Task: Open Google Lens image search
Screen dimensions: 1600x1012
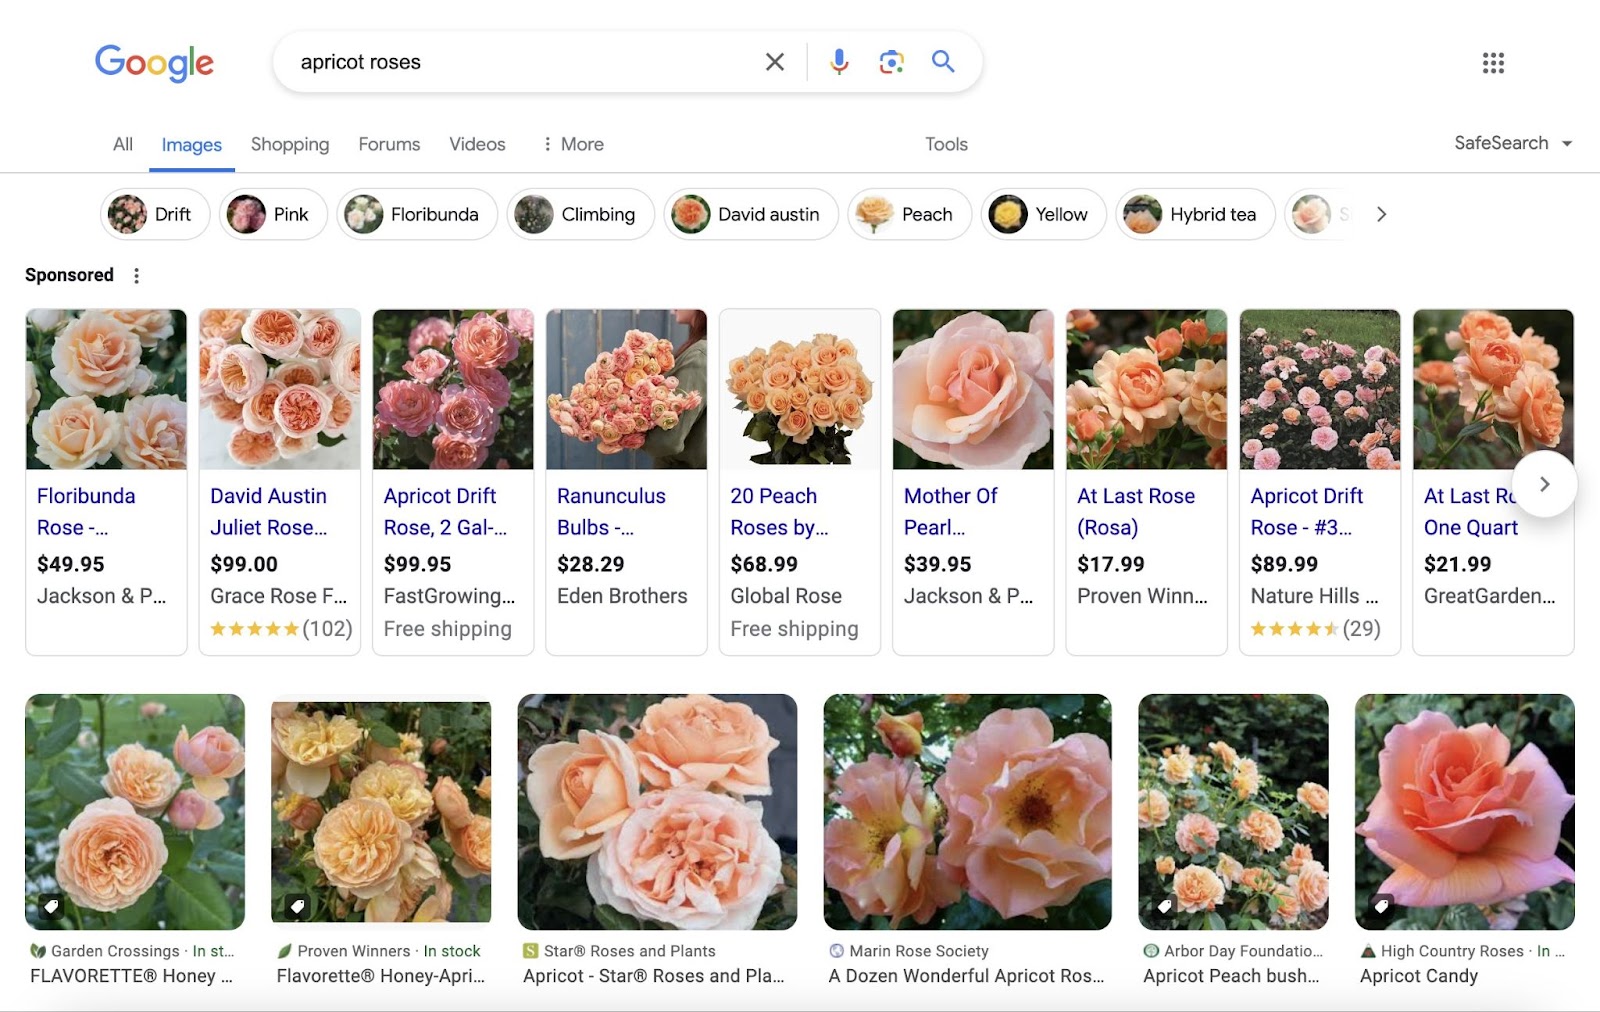Action: pos(890,61)
